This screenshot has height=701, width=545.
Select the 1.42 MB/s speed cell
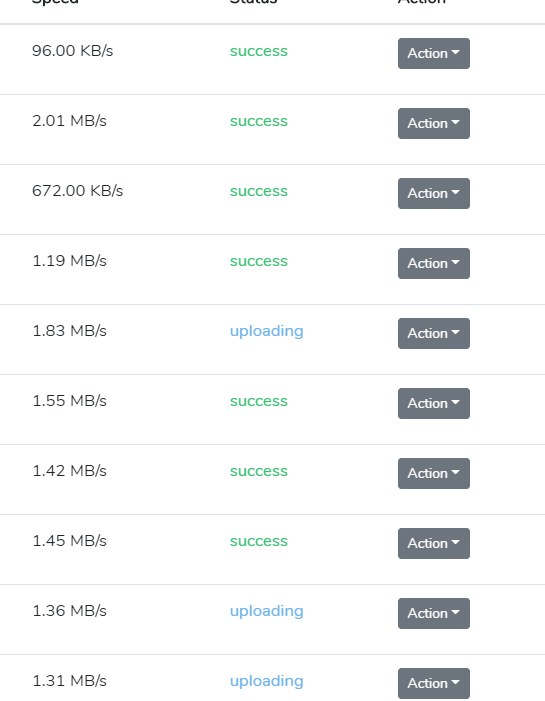pos(69,471)
